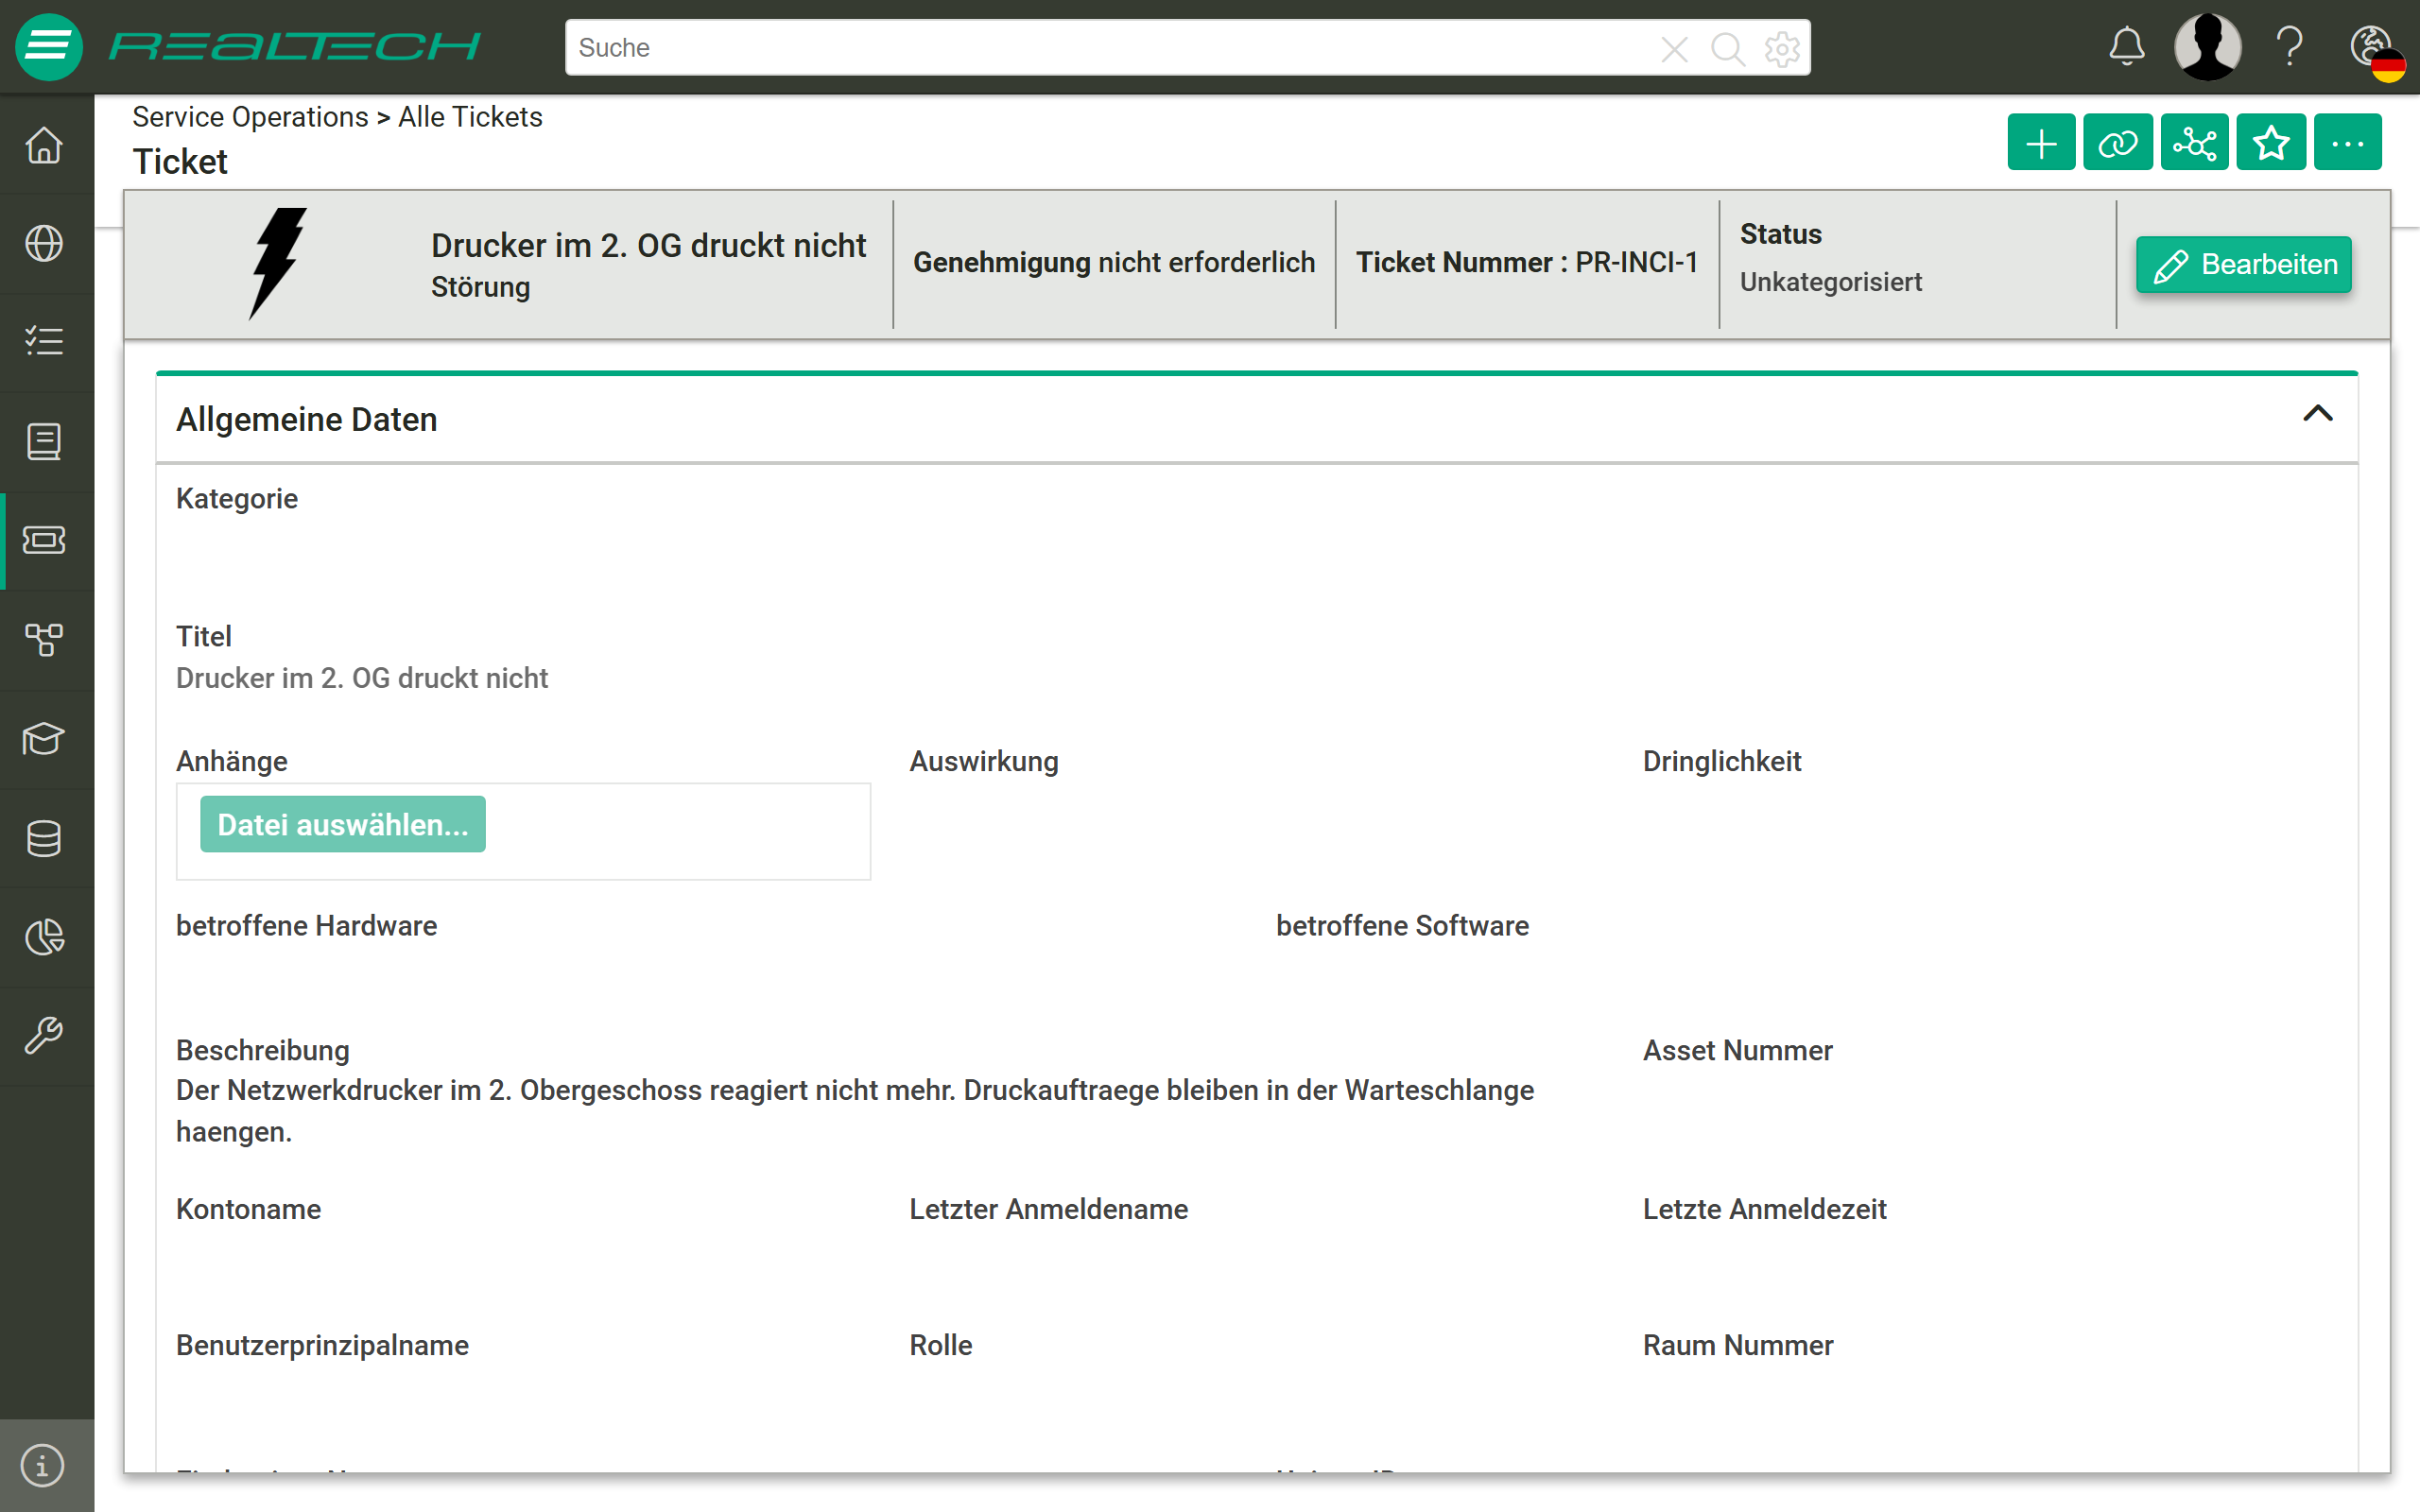Open the pie chart reports icon
The height and width of the screenshot is (1512, 2420).
44,937
